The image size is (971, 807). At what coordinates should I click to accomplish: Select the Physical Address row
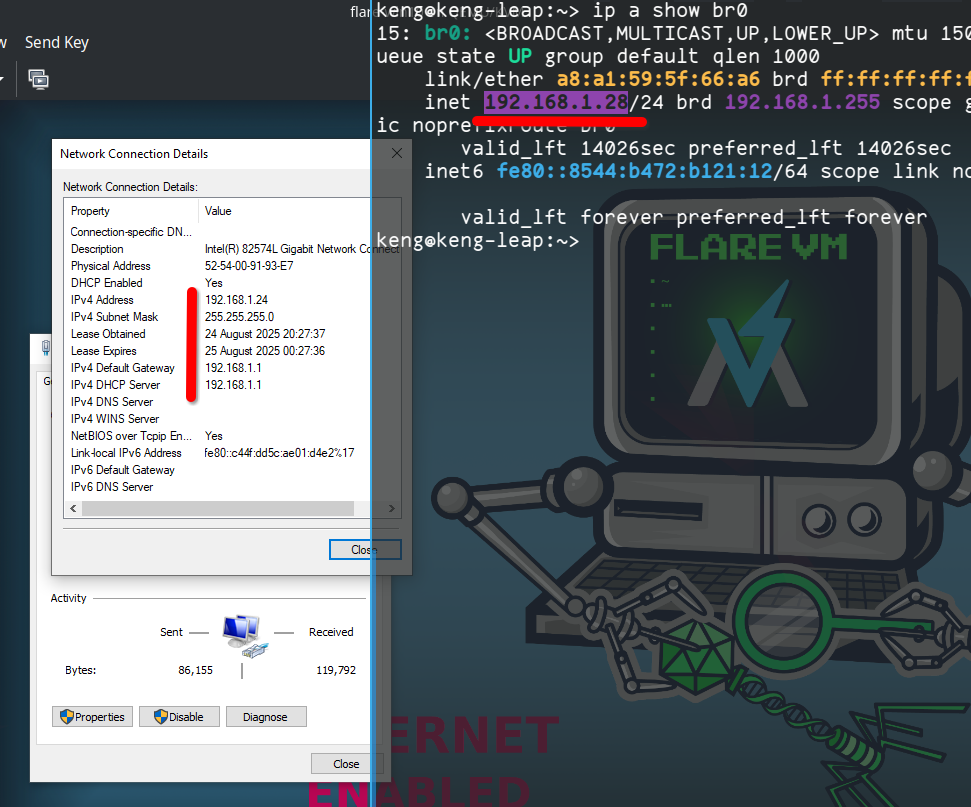(x=110, y=266)
